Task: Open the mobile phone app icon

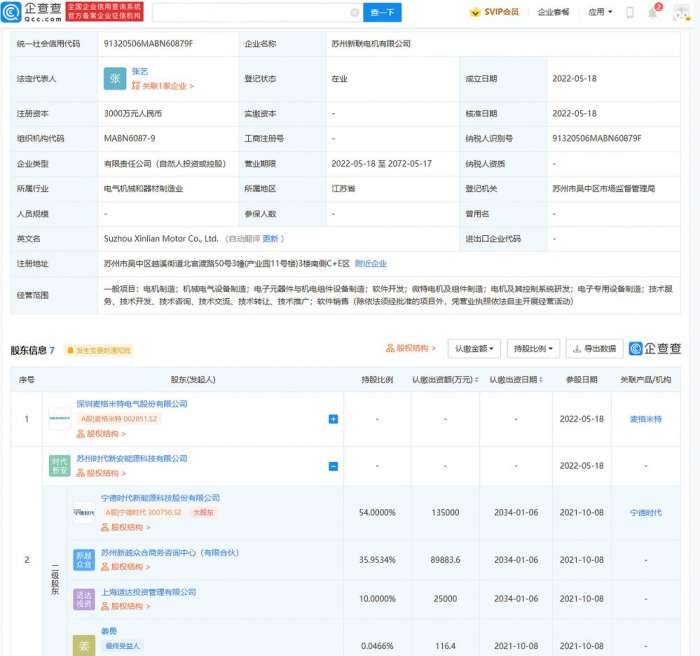Action: (x=629, y=13)
